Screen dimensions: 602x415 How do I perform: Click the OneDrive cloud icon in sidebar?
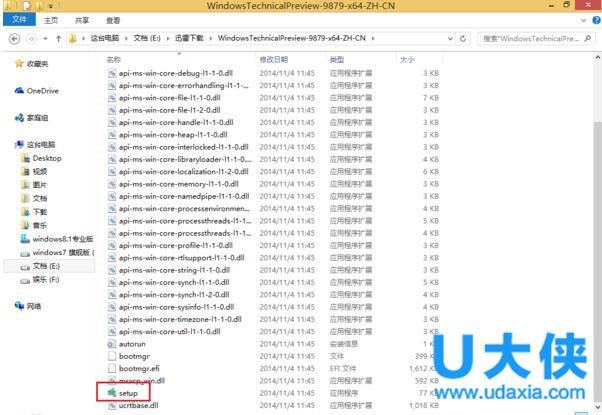coord(20,90)
